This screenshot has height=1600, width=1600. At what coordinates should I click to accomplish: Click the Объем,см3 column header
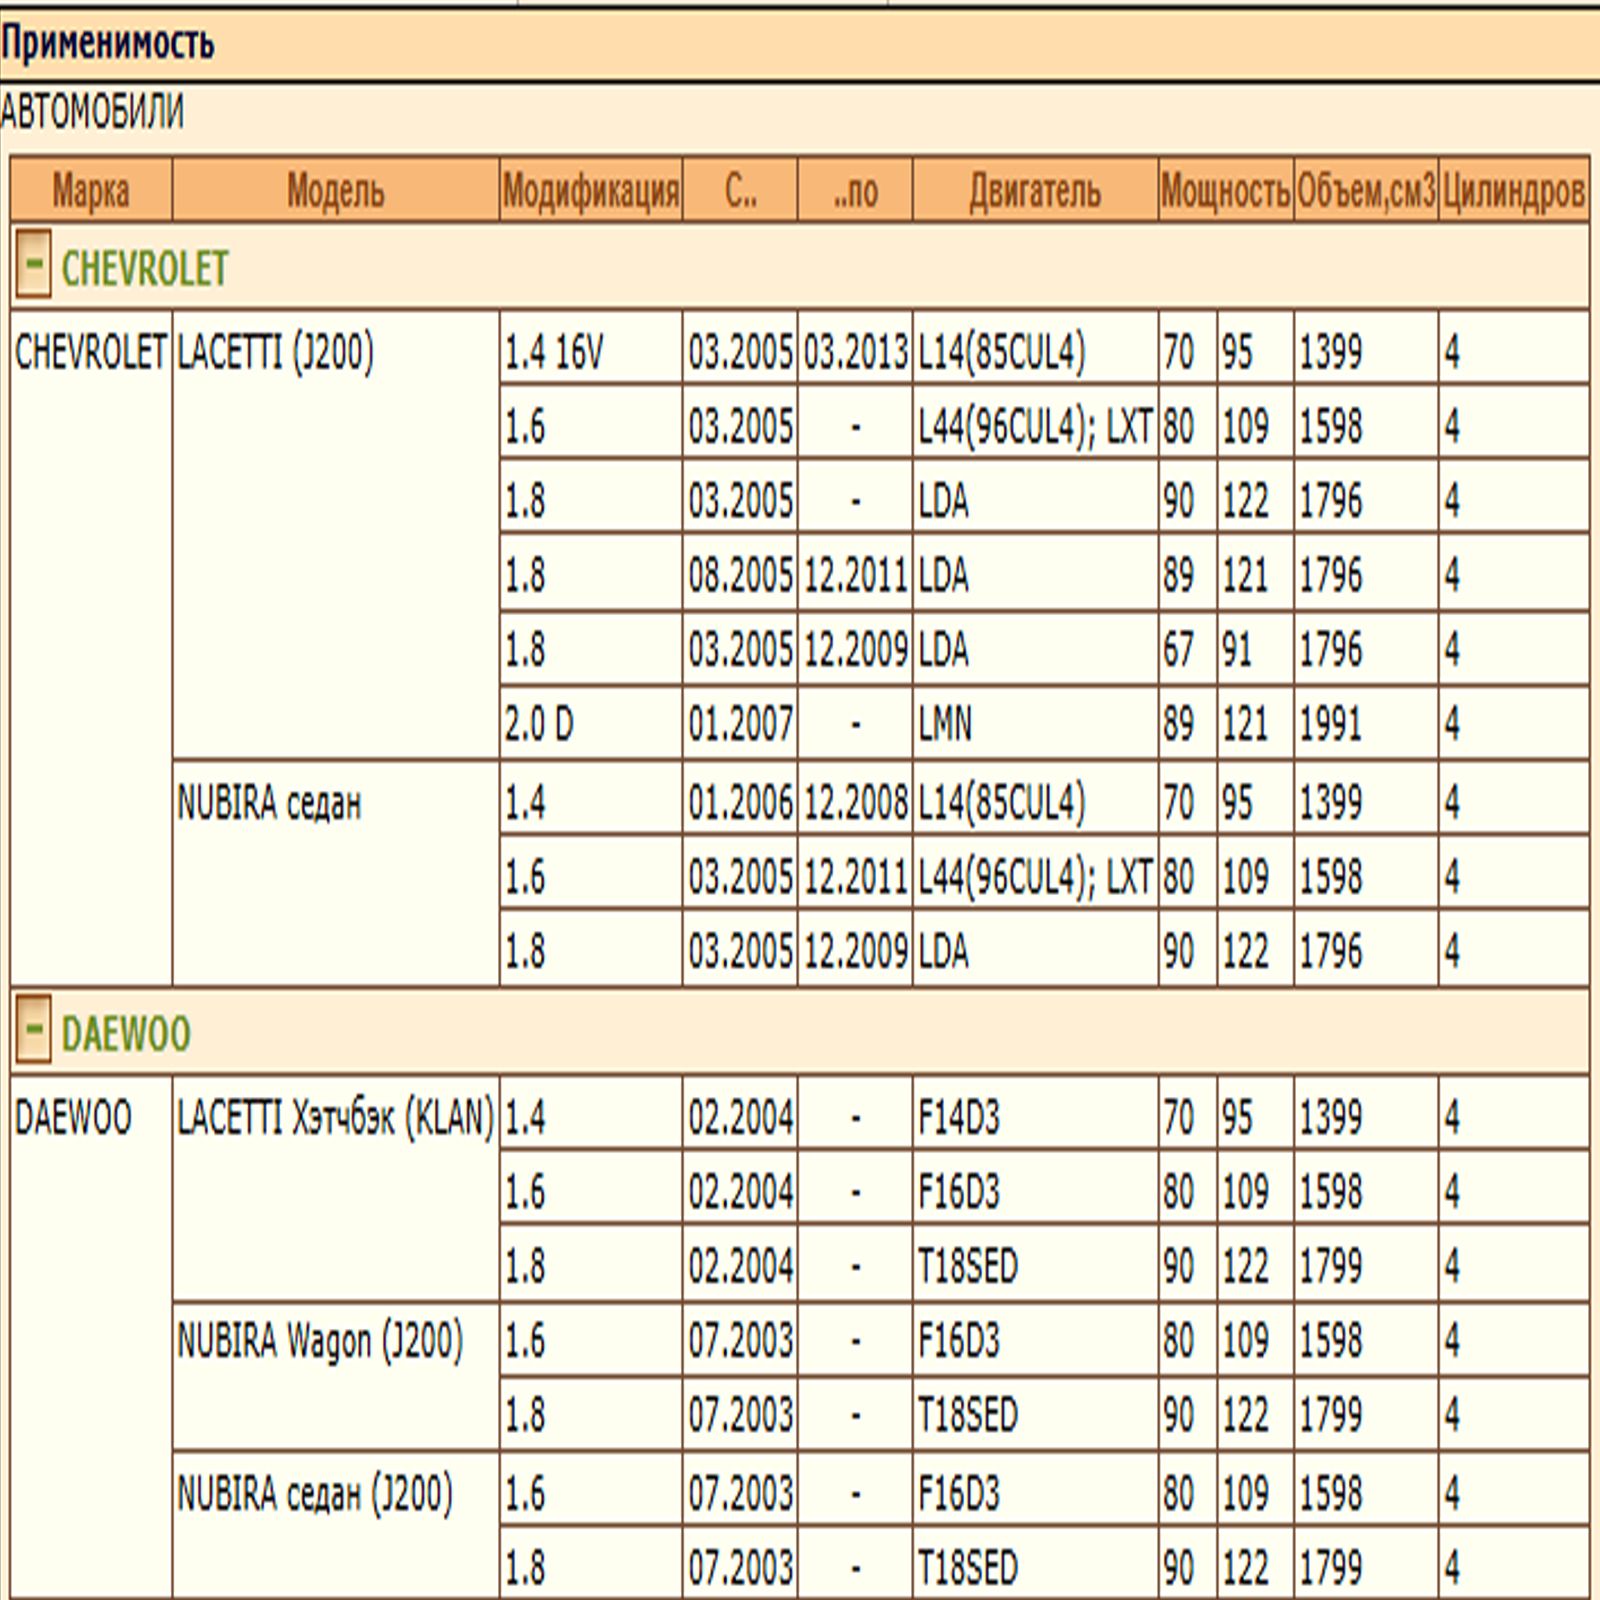pyautogui.click(x=1366, y=189)
